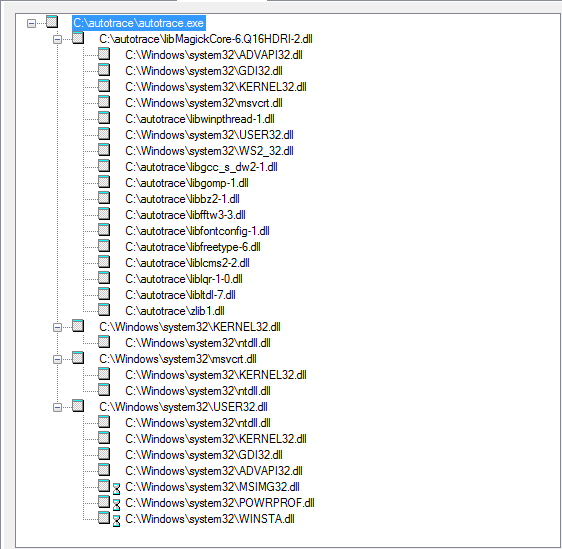
Task: Click the libgomp-1.dll module icon
Action: pos(104,181)
